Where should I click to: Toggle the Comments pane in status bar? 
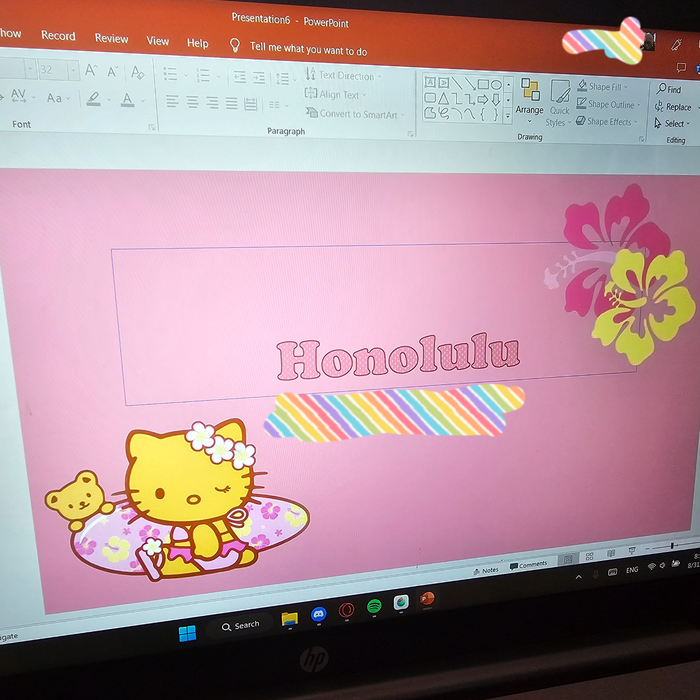(528, 565)
